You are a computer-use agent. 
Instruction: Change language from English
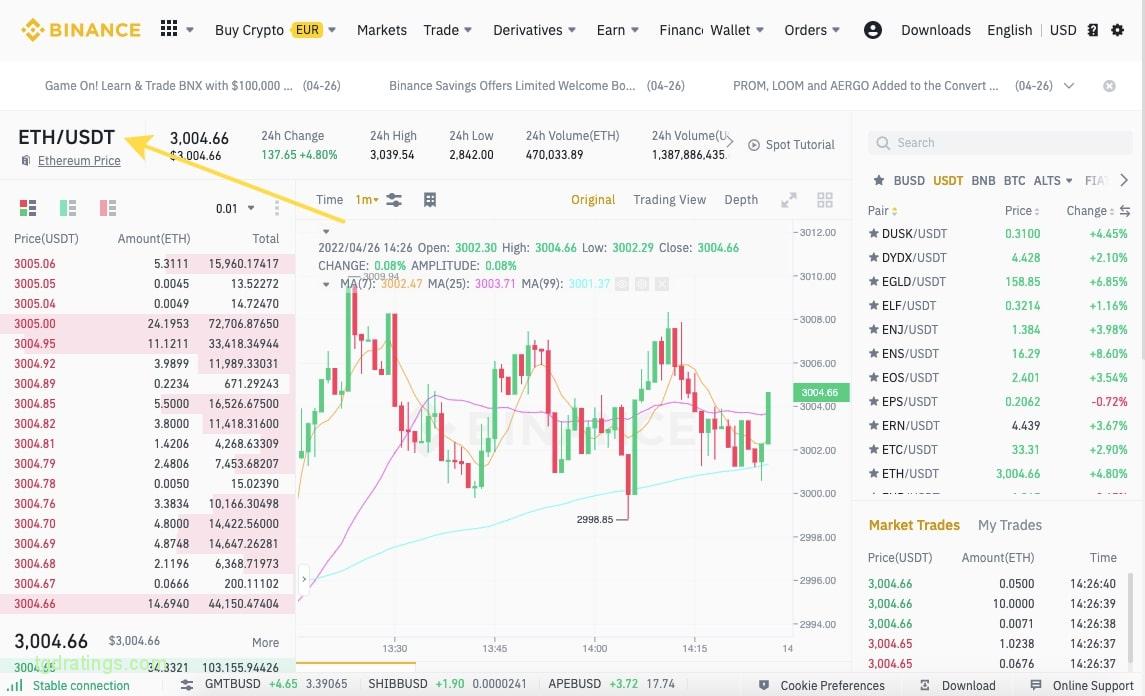pyautogui.click(x=1010, y=30)
